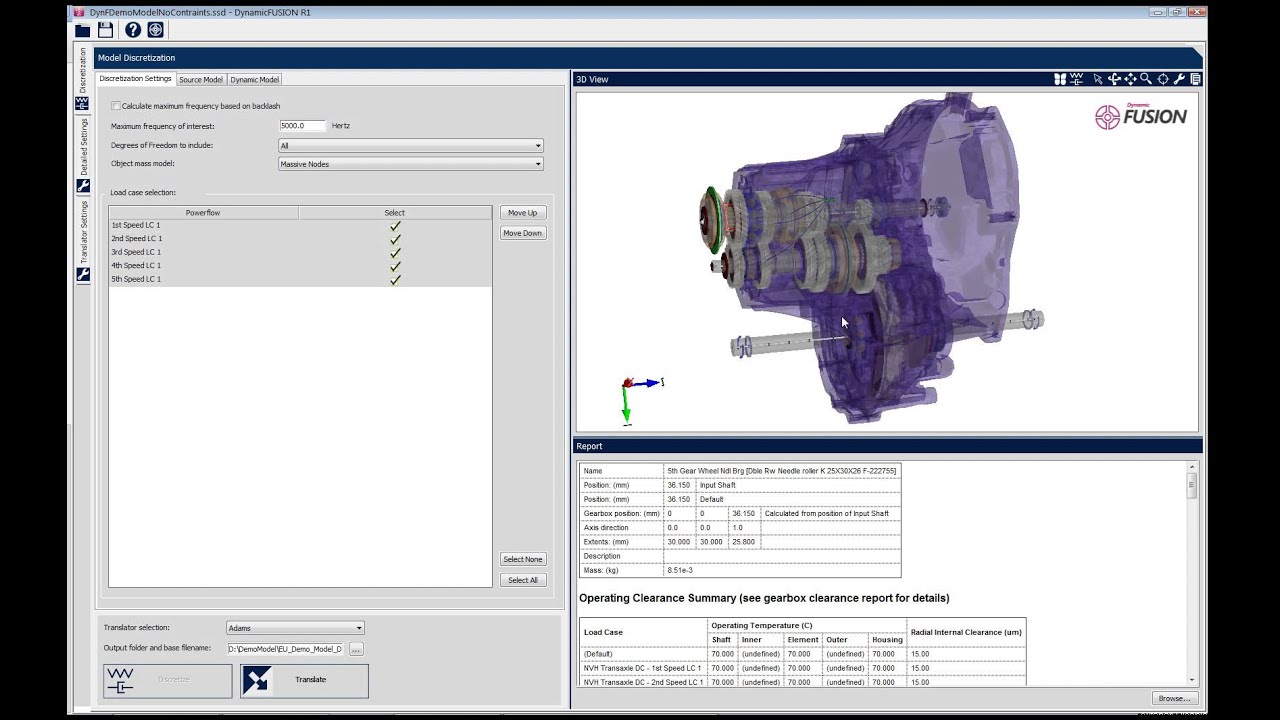Viewport: 1280px width, 720px height.
Task: Open the Translator selection dropdown
Action: point(295,628)
